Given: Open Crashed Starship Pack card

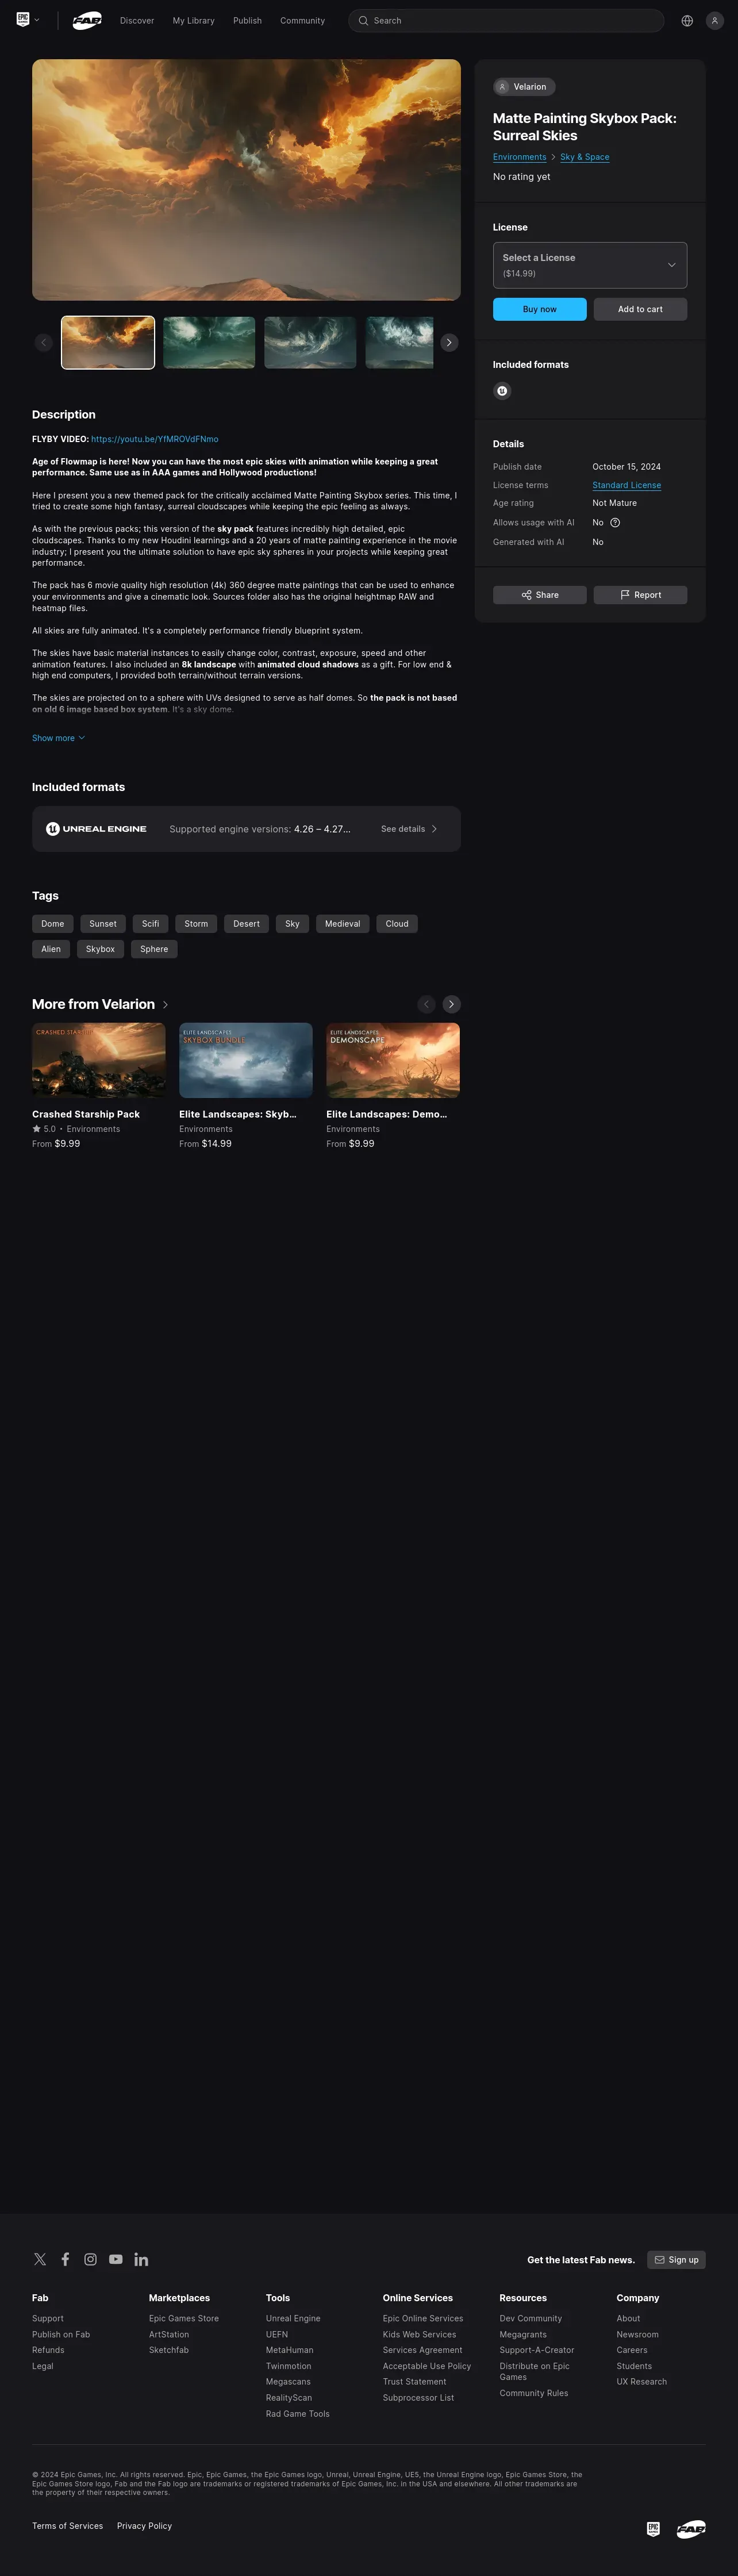Looking at the screenshot, I should pos(99,1086).
